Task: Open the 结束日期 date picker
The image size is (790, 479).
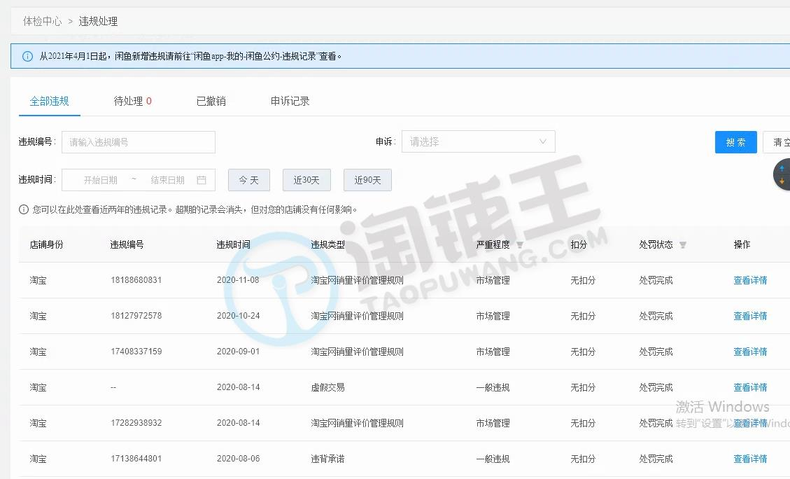Action: [x=167, y=180]
